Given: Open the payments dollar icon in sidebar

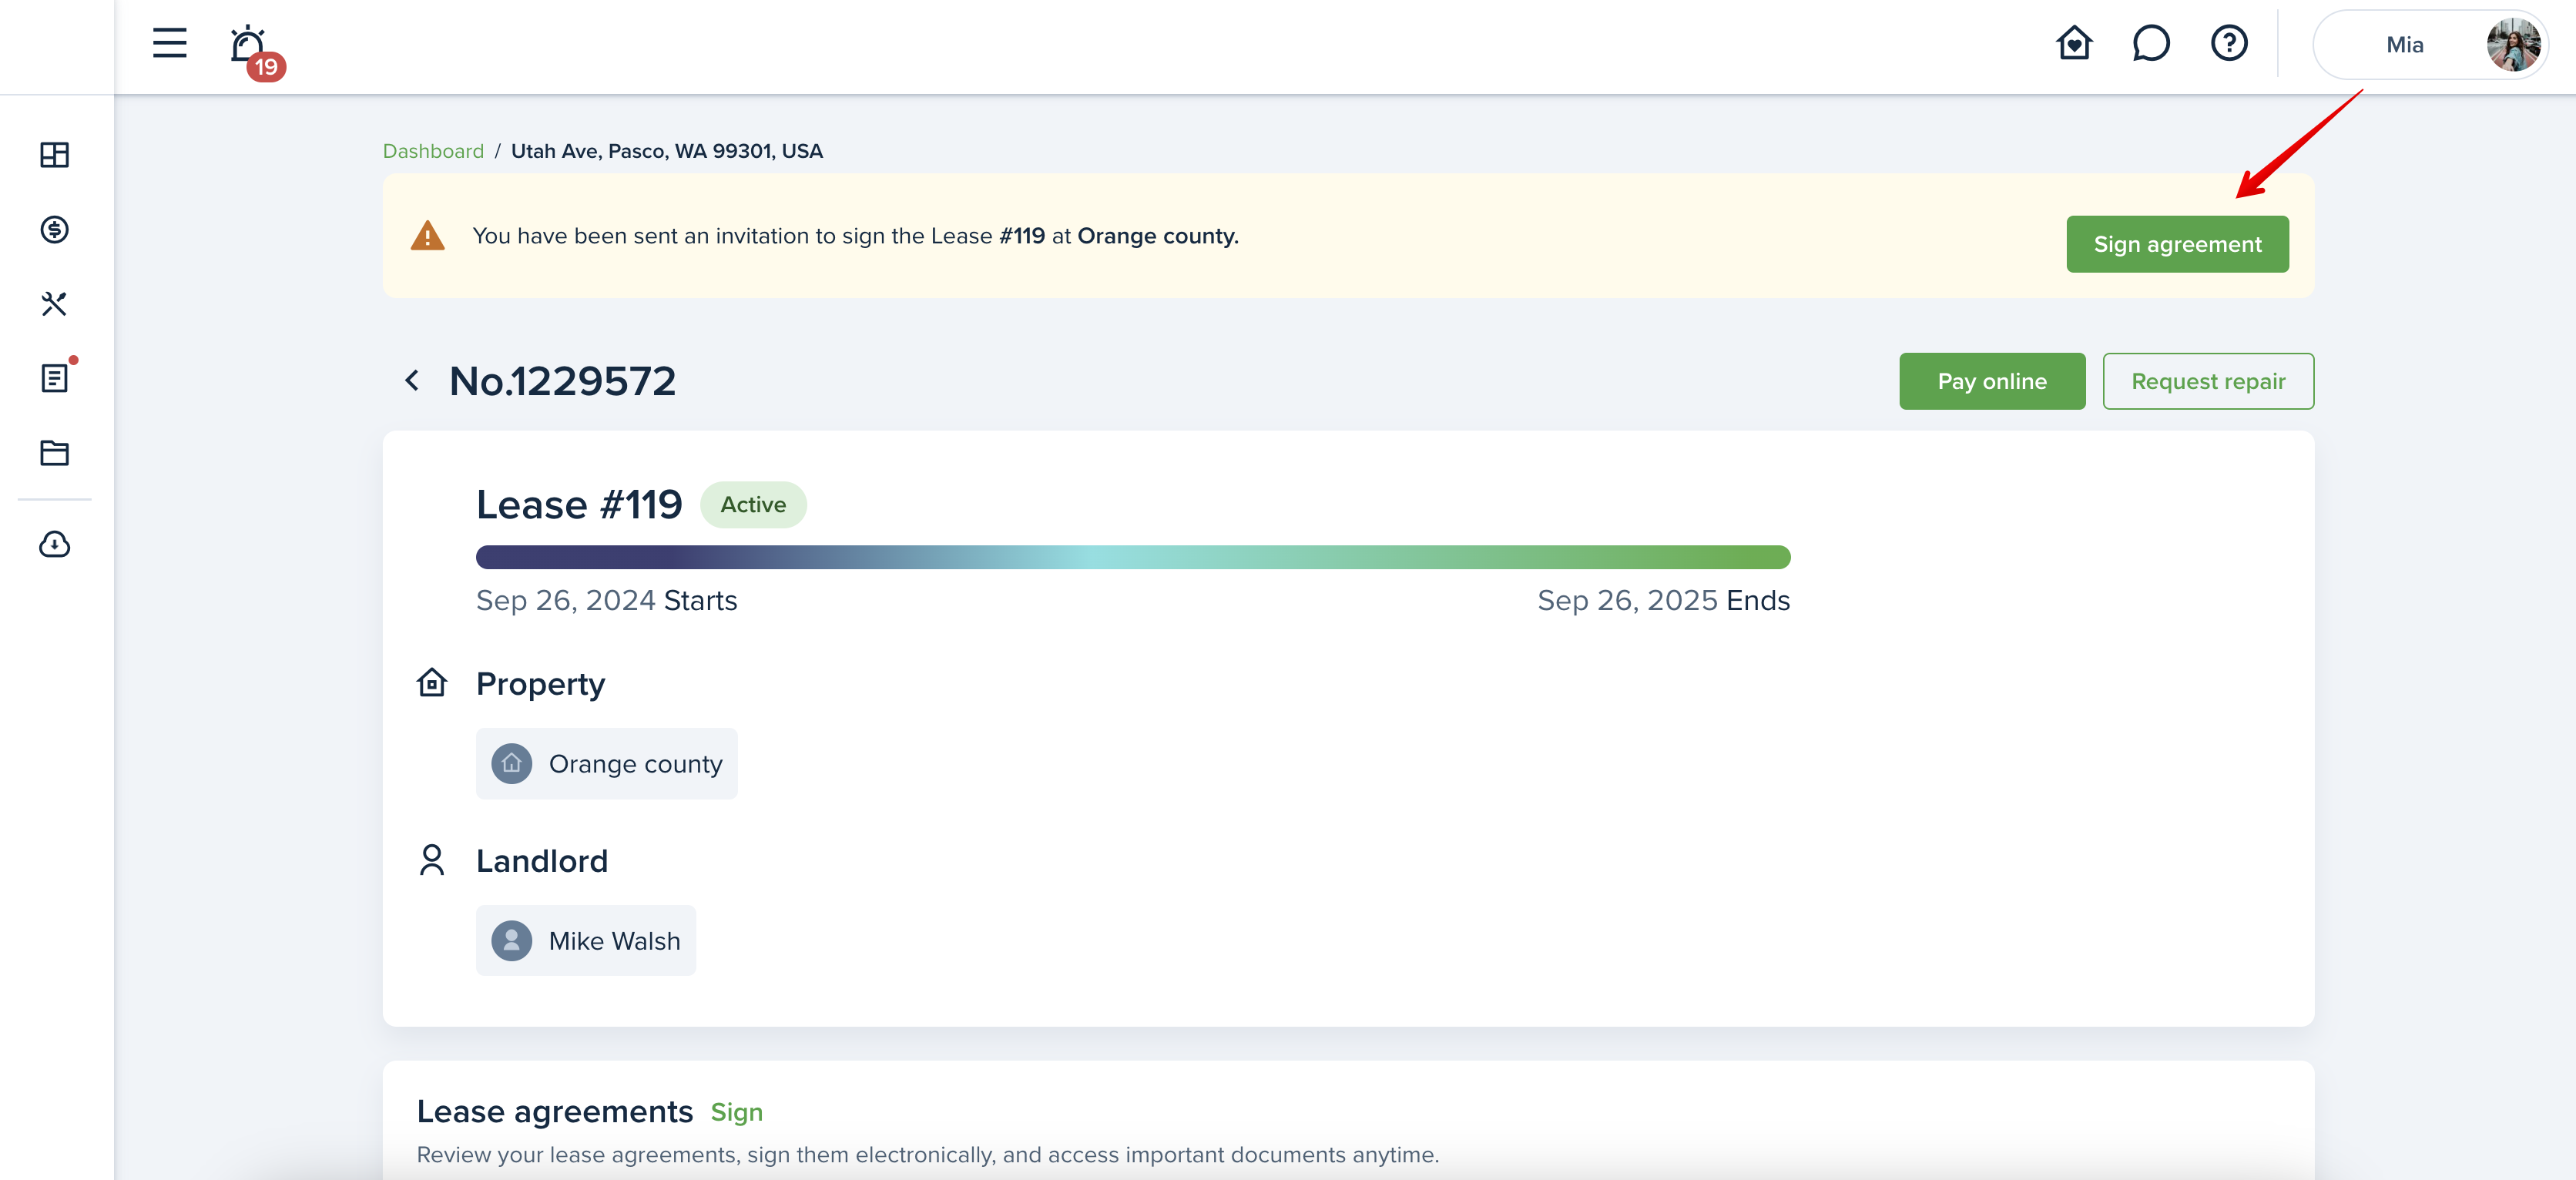Looking at the screenshot, I should click(x=55, y=229).
